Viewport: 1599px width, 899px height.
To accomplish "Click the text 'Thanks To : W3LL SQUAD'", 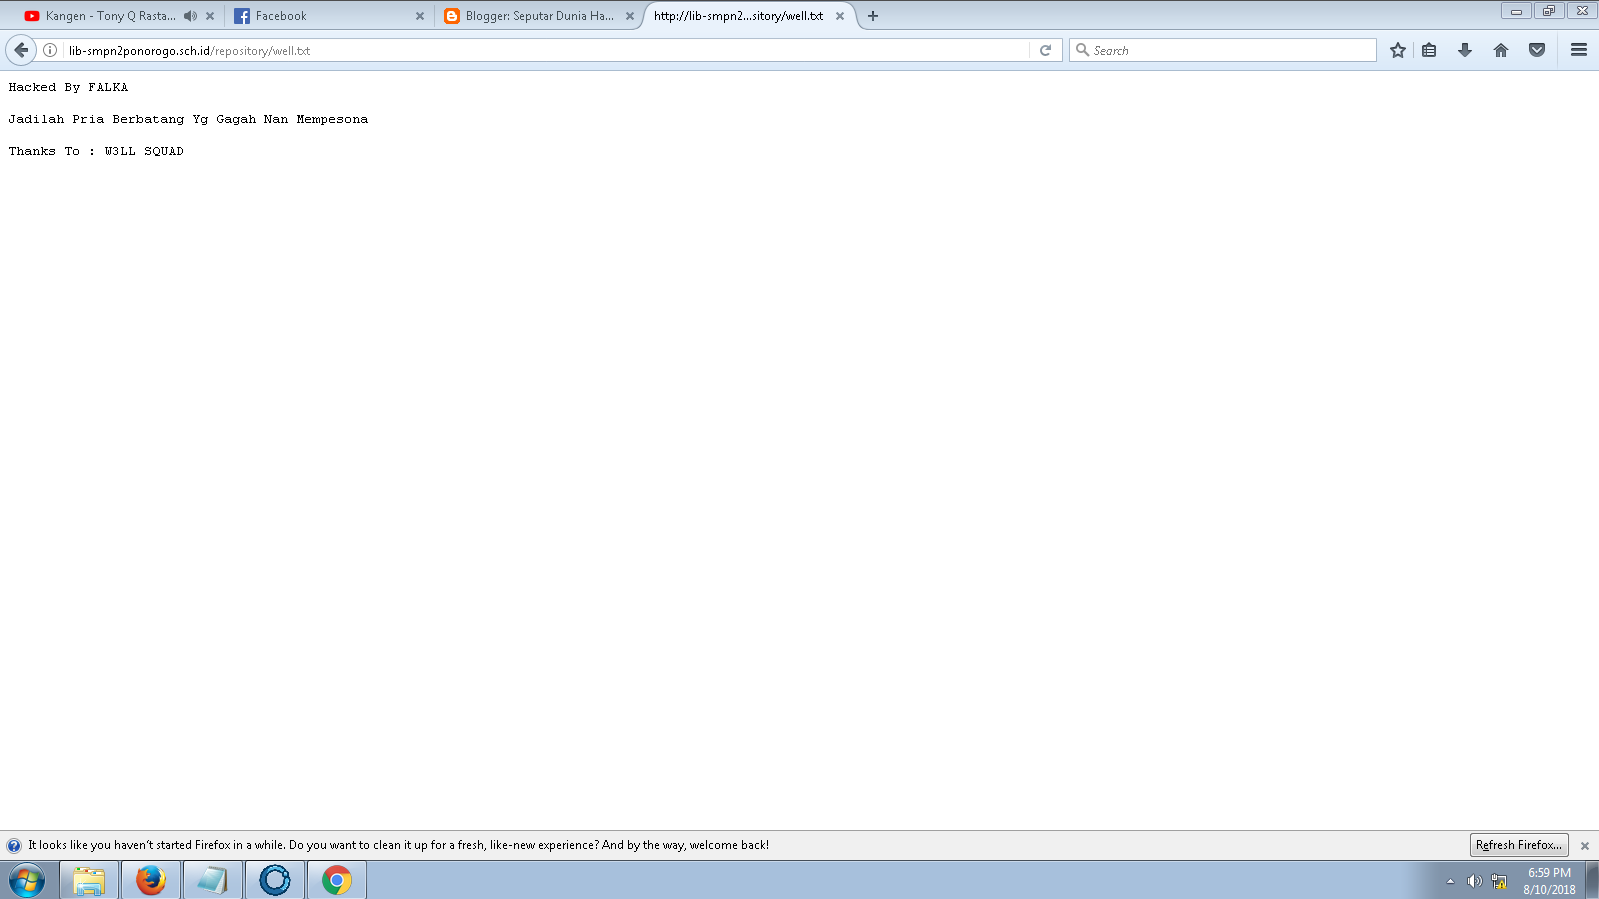I will [96, 151].
